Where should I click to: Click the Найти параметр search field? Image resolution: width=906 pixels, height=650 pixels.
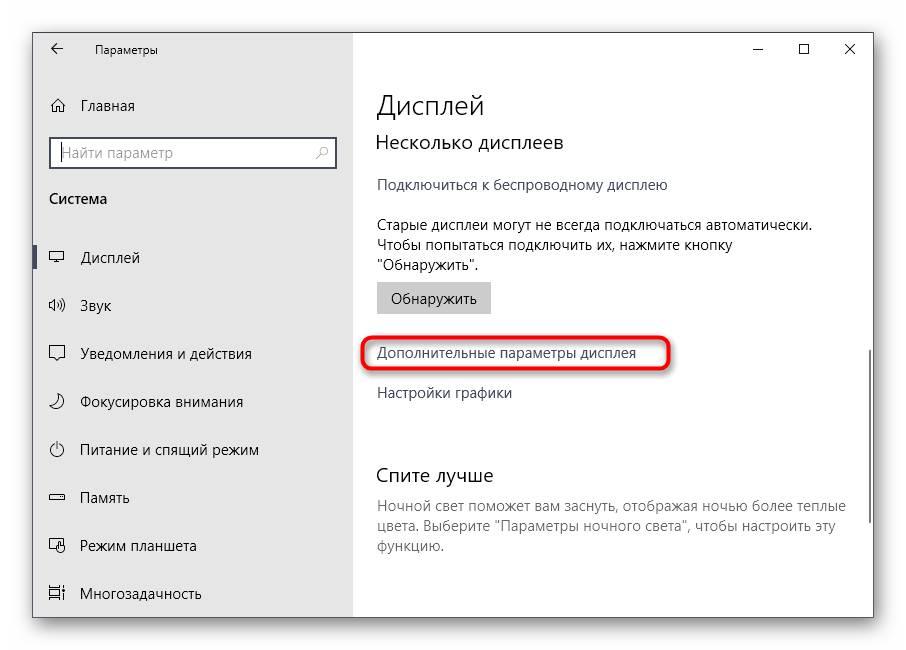click(x=185, y=153)
